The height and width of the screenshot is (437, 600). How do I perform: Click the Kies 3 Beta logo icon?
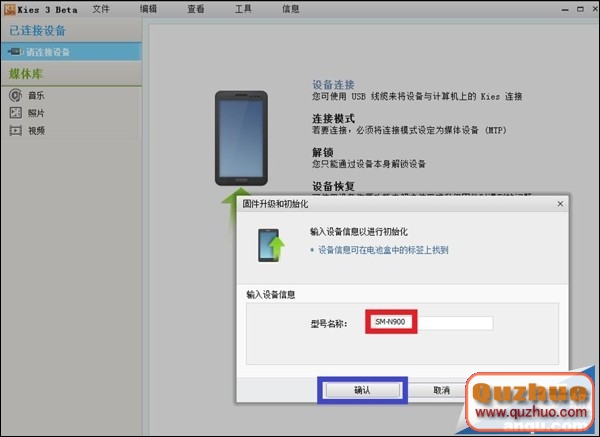point(10,9)
